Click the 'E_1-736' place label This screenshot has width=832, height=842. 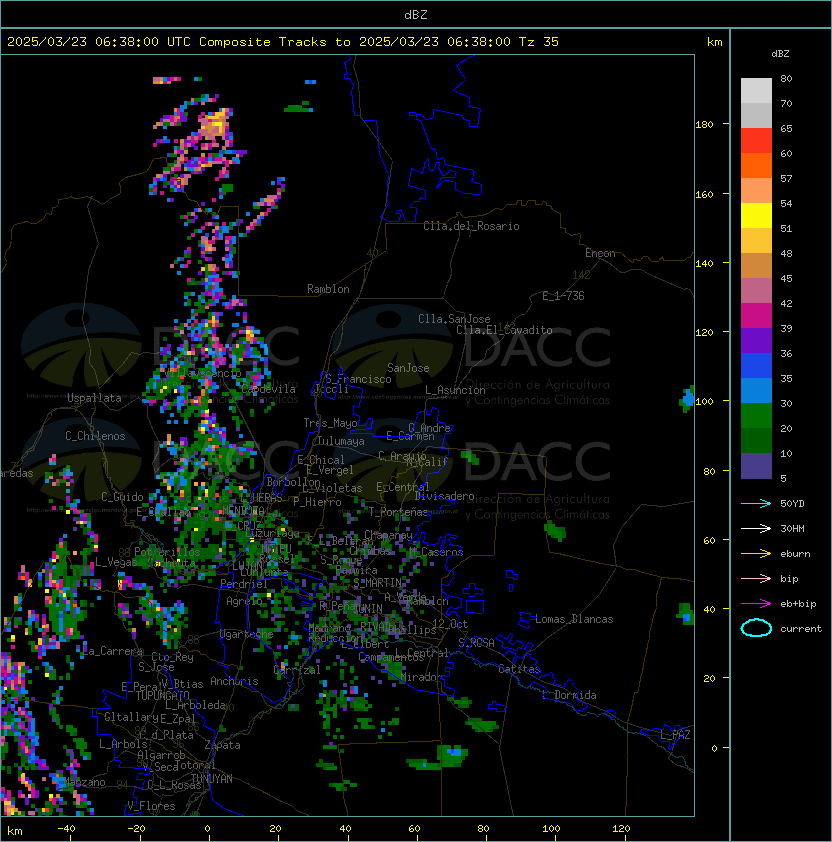click(563, 296)
